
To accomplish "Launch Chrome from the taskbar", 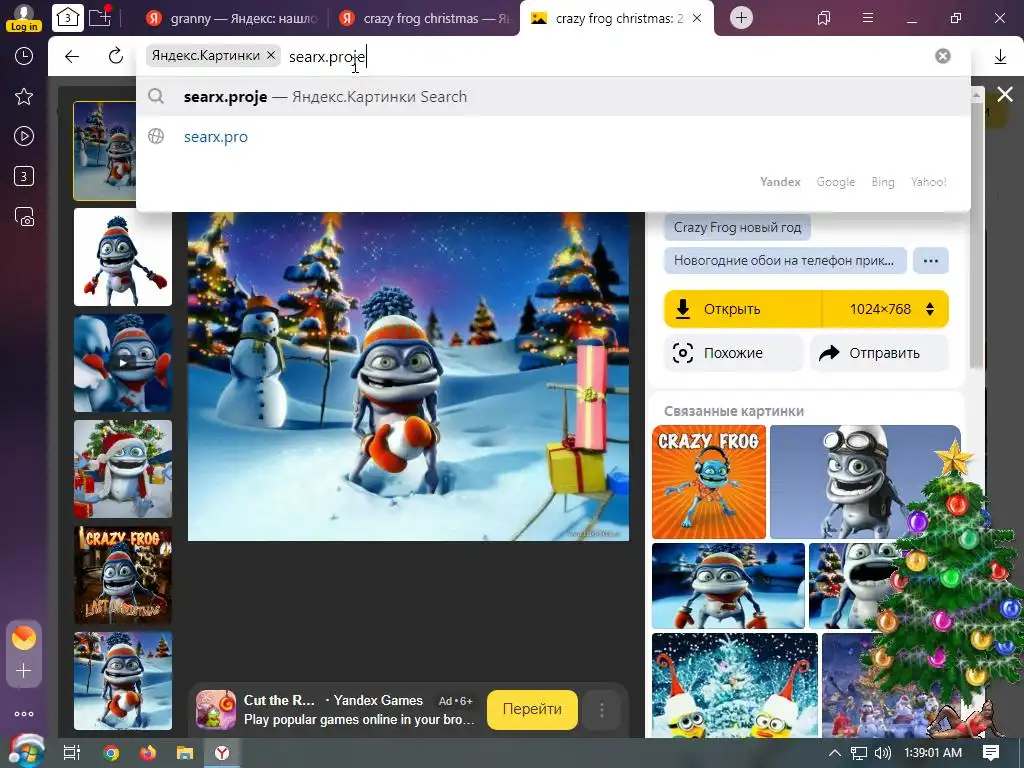I will coord(111,753).
